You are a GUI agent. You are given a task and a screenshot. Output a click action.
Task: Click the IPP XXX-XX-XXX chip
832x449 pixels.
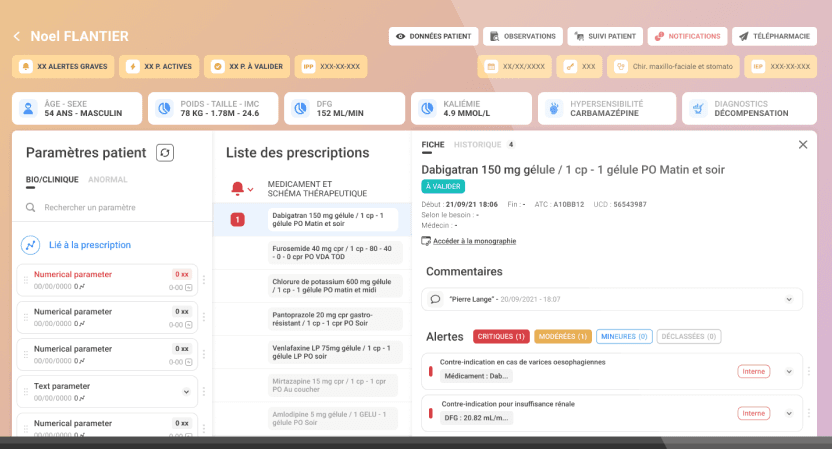[x=331, y=66]
